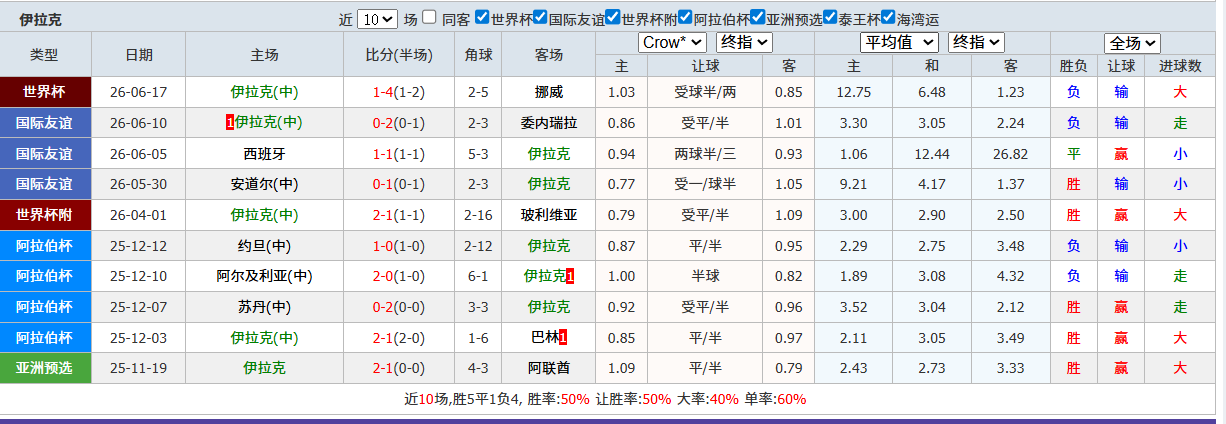The width and height of the screenshot is (1226, 424).
Task: Toggle the 同客 checkbox
Action: 429,18
